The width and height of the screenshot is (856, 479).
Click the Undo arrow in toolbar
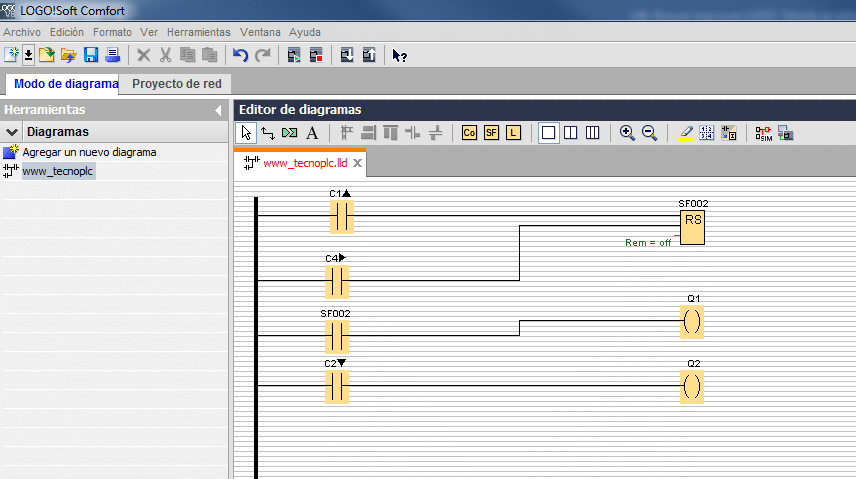pyautogui.click(x=240, y=55)
